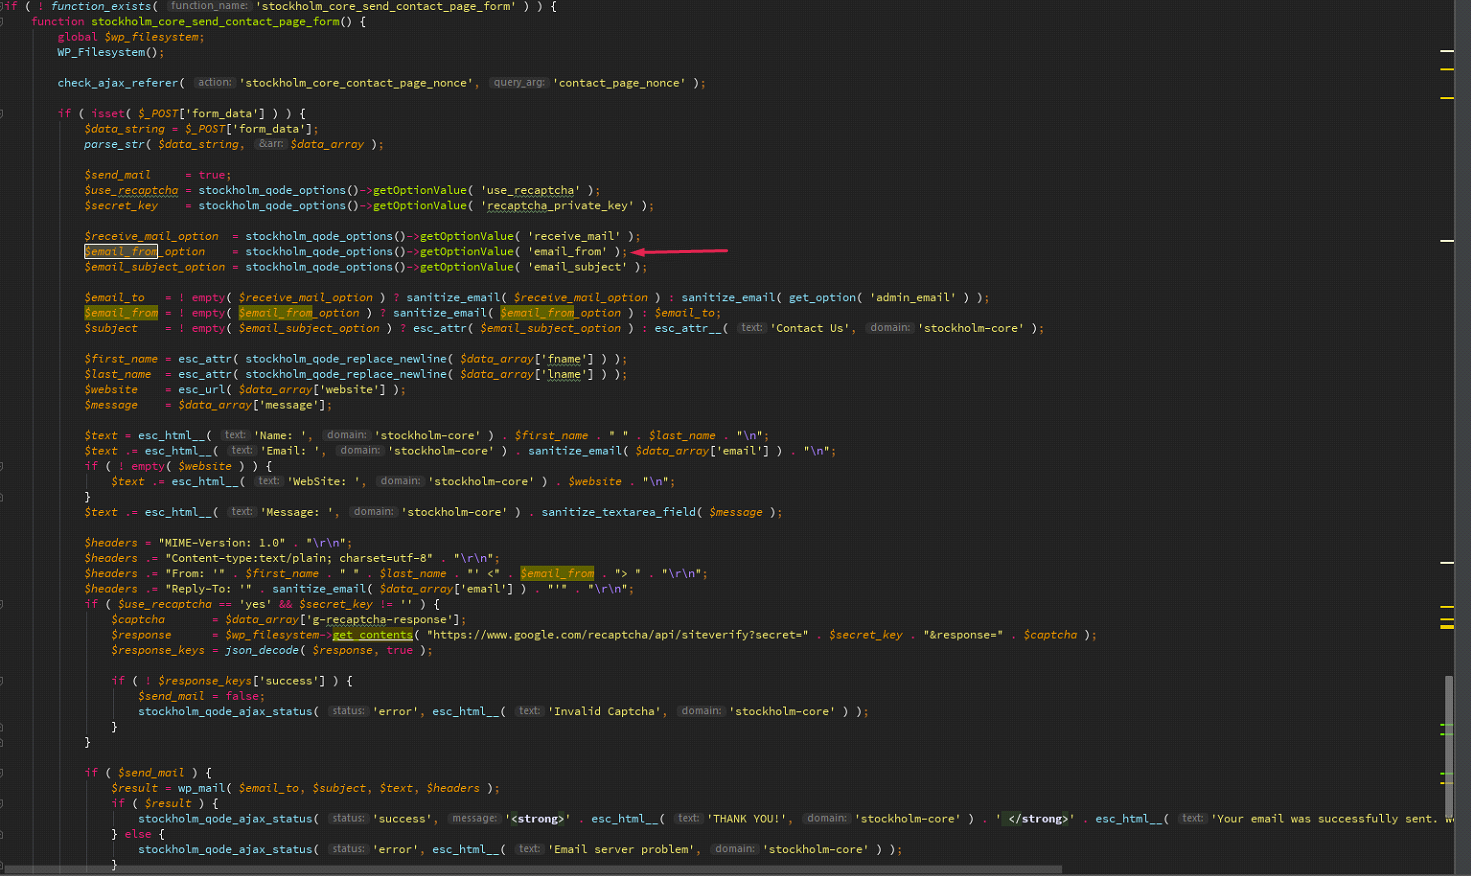Click the highlighted $email_from in From header
The image size is (1471, 876).
click(x=557, y=574)
